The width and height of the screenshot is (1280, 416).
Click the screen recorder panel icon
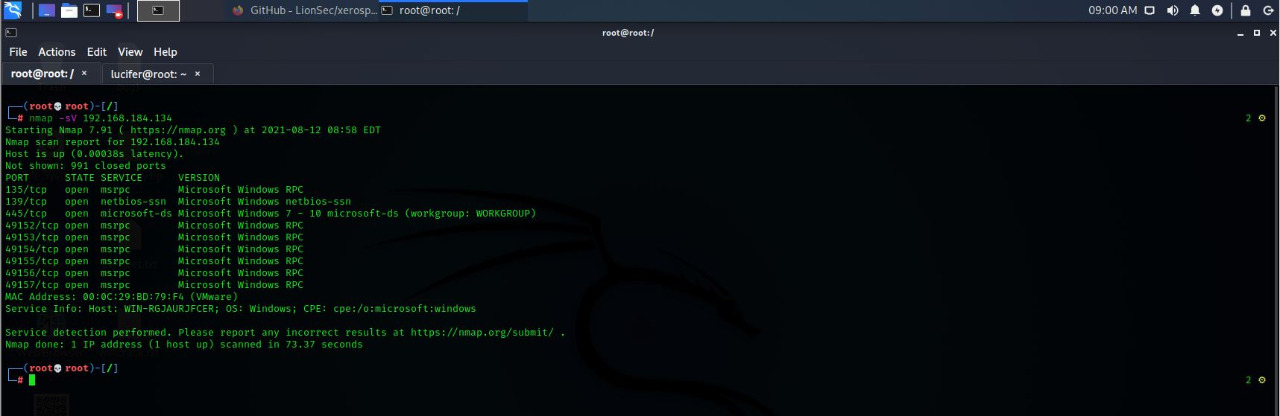point(114,11)
